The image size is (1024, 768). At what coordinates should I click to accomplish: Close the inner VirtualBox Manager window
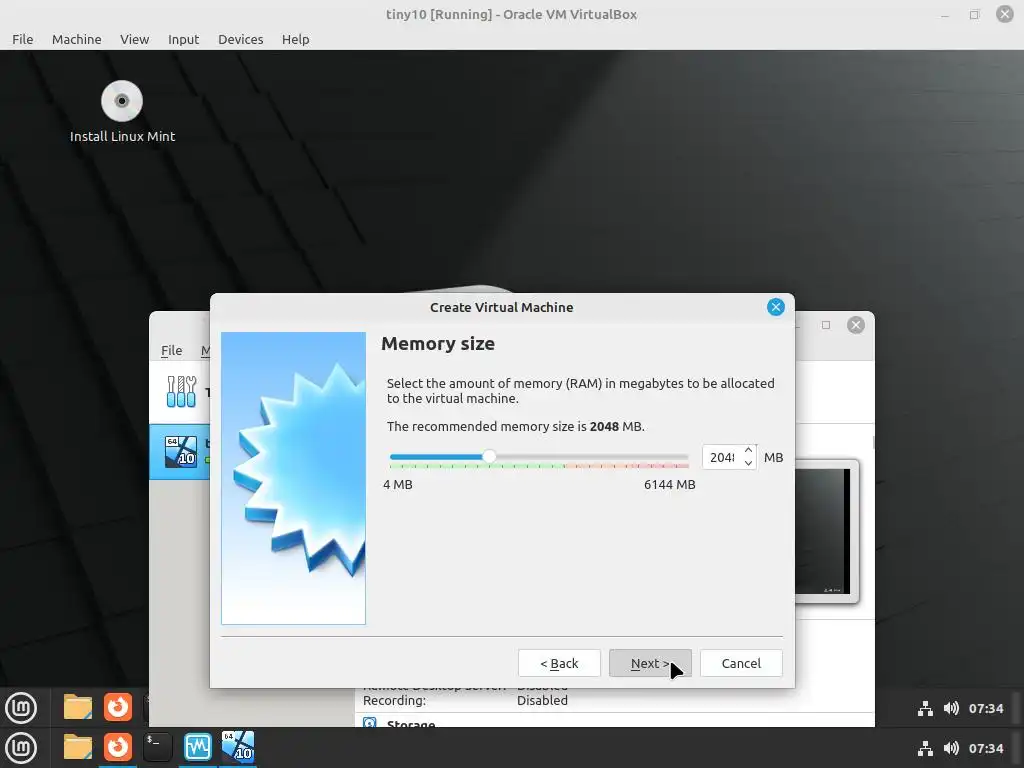pos(856,325)
